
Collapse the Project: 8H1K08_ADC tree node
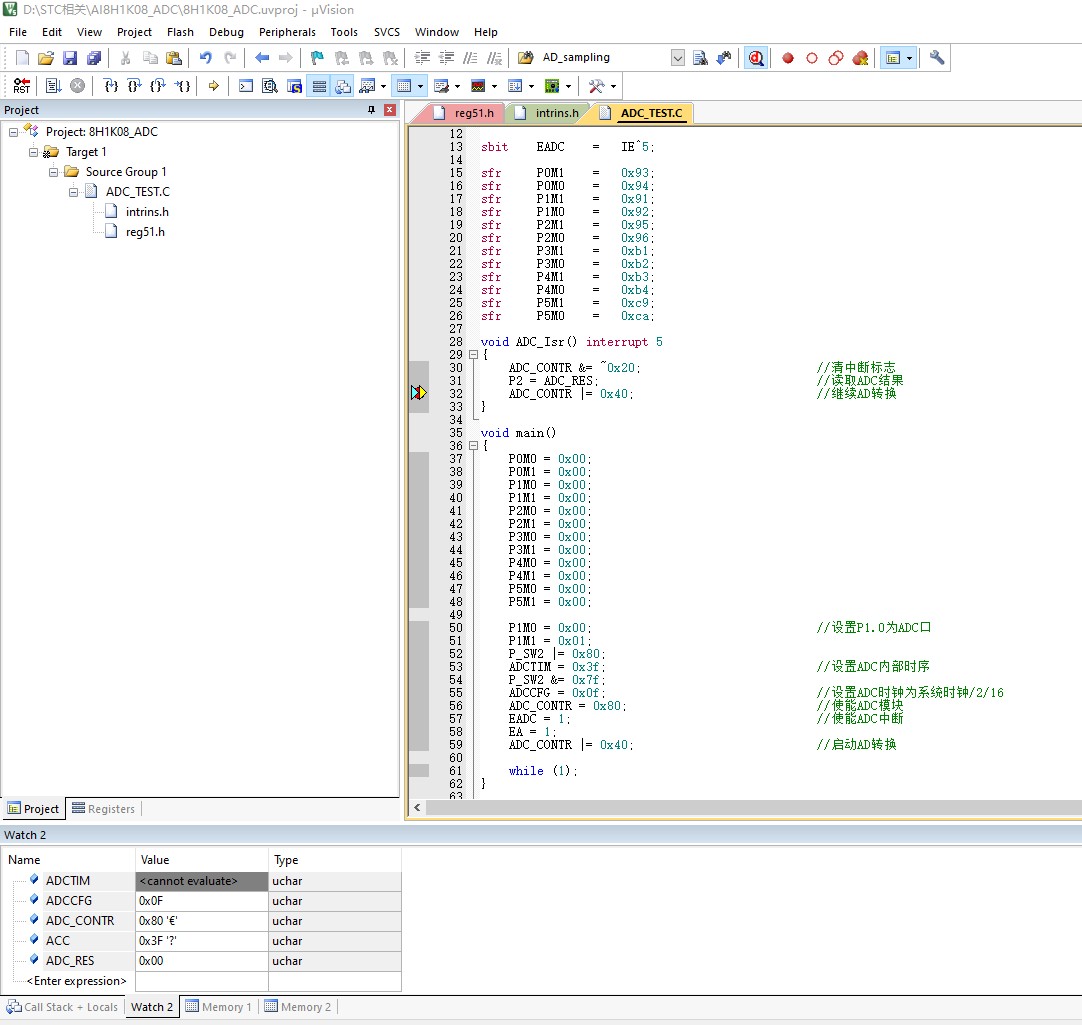pyautogui.click(x=14, y=132)
